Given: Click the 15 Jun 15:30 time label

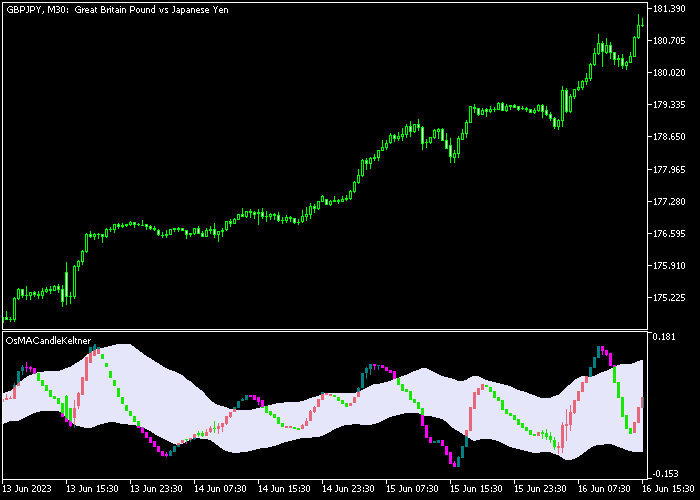Looking at the screenshot, I should (x=476, y=488).
